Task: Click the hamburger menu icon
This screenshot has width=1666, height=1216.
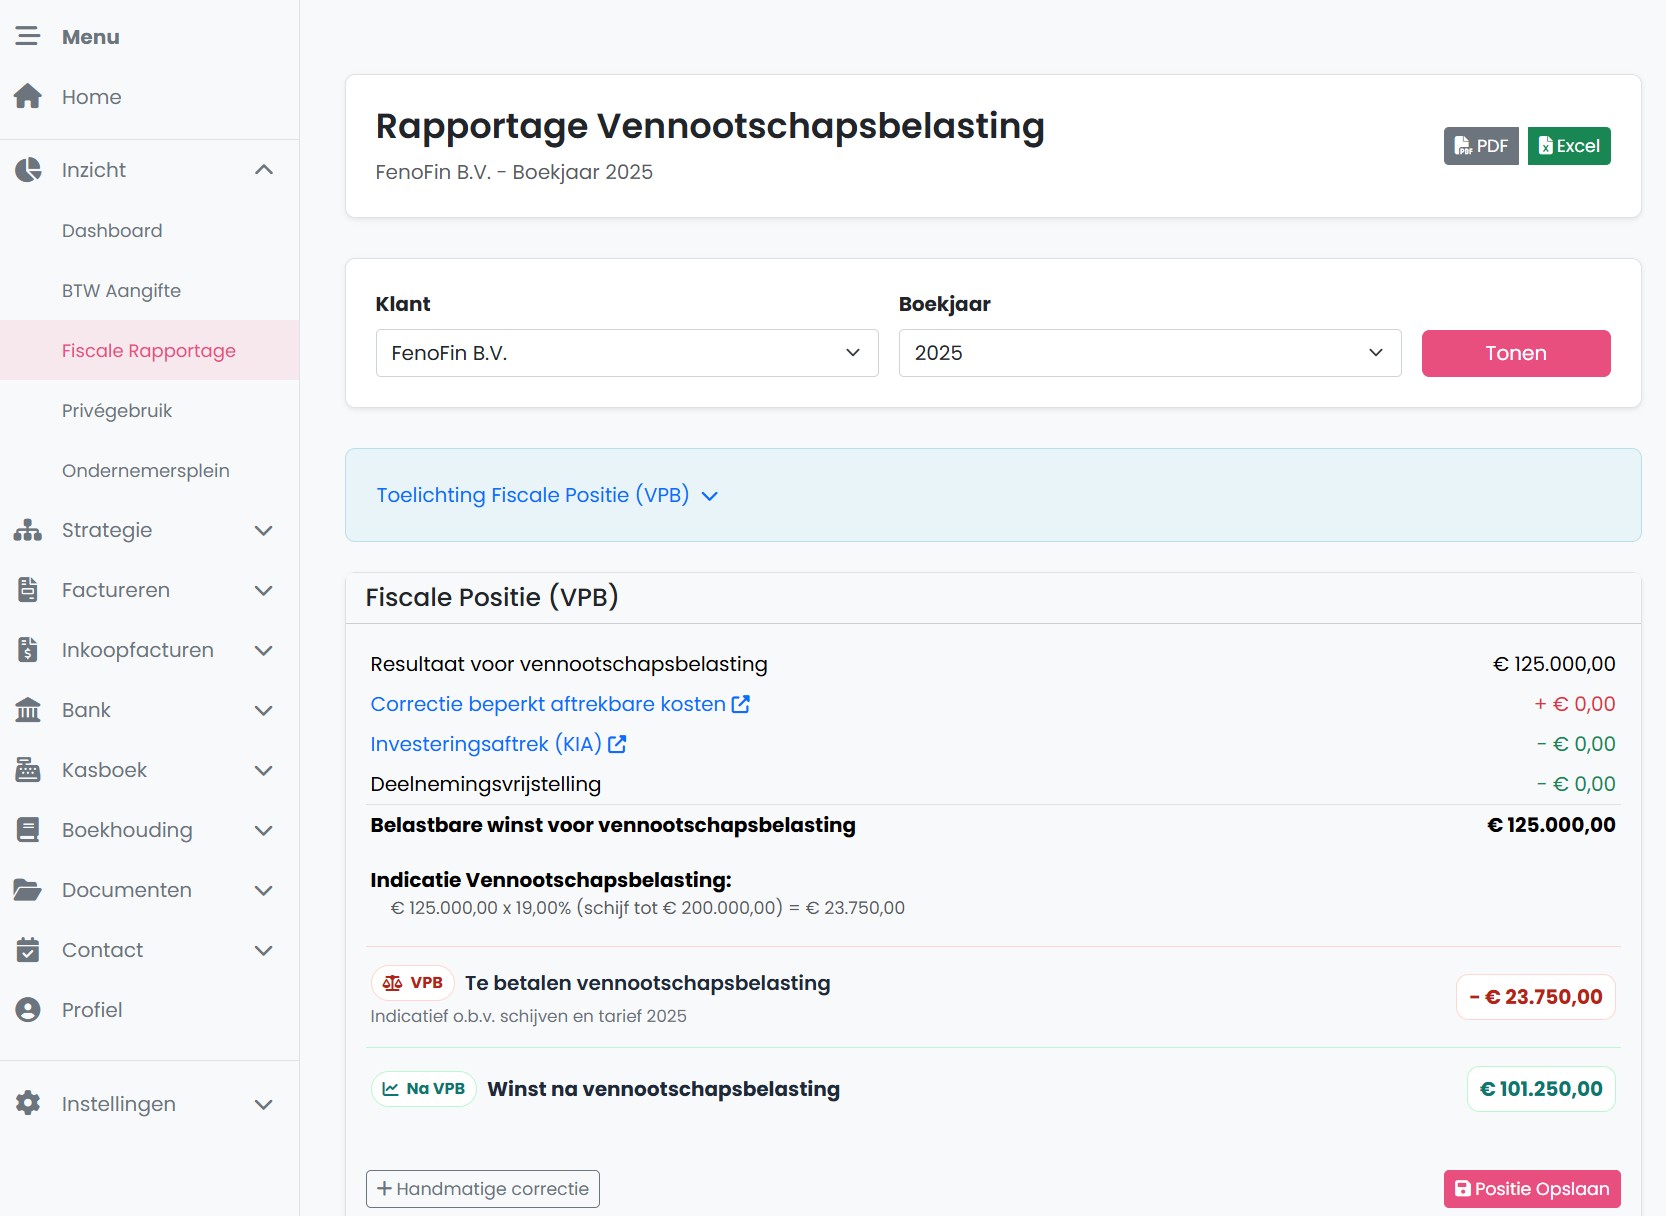Action: 28,37
